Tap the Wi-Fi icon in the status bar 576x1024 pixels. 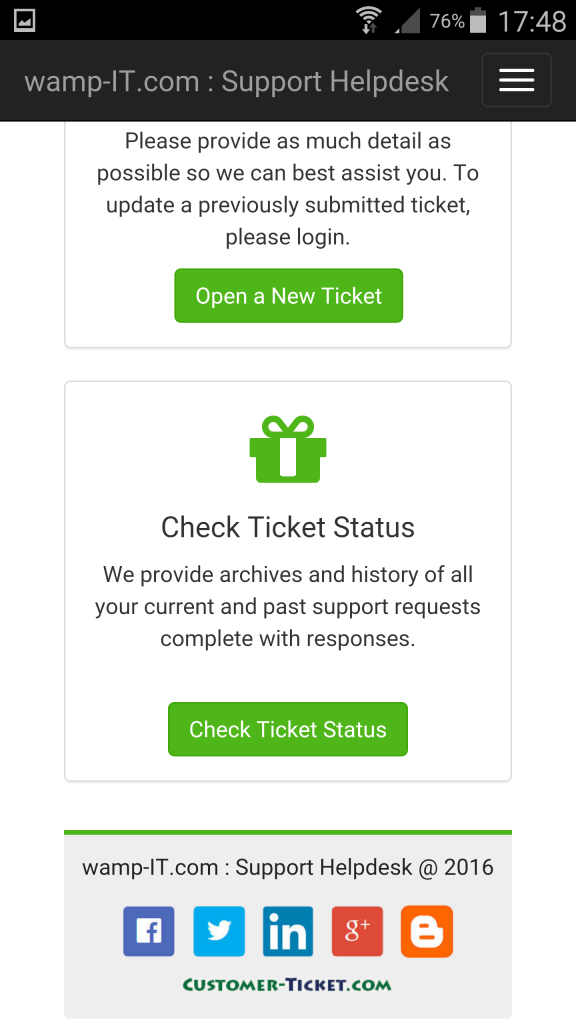[369, 17]
